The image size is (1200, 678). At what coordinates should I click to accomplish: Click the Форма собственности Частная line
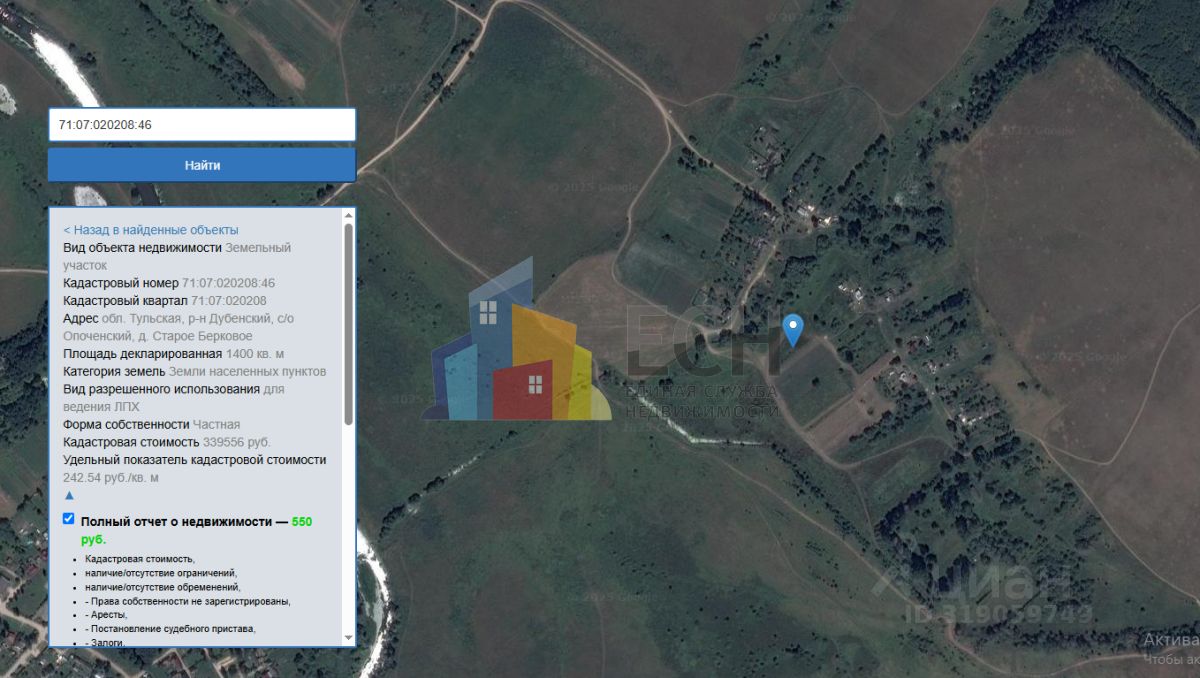tap(152, 424)
